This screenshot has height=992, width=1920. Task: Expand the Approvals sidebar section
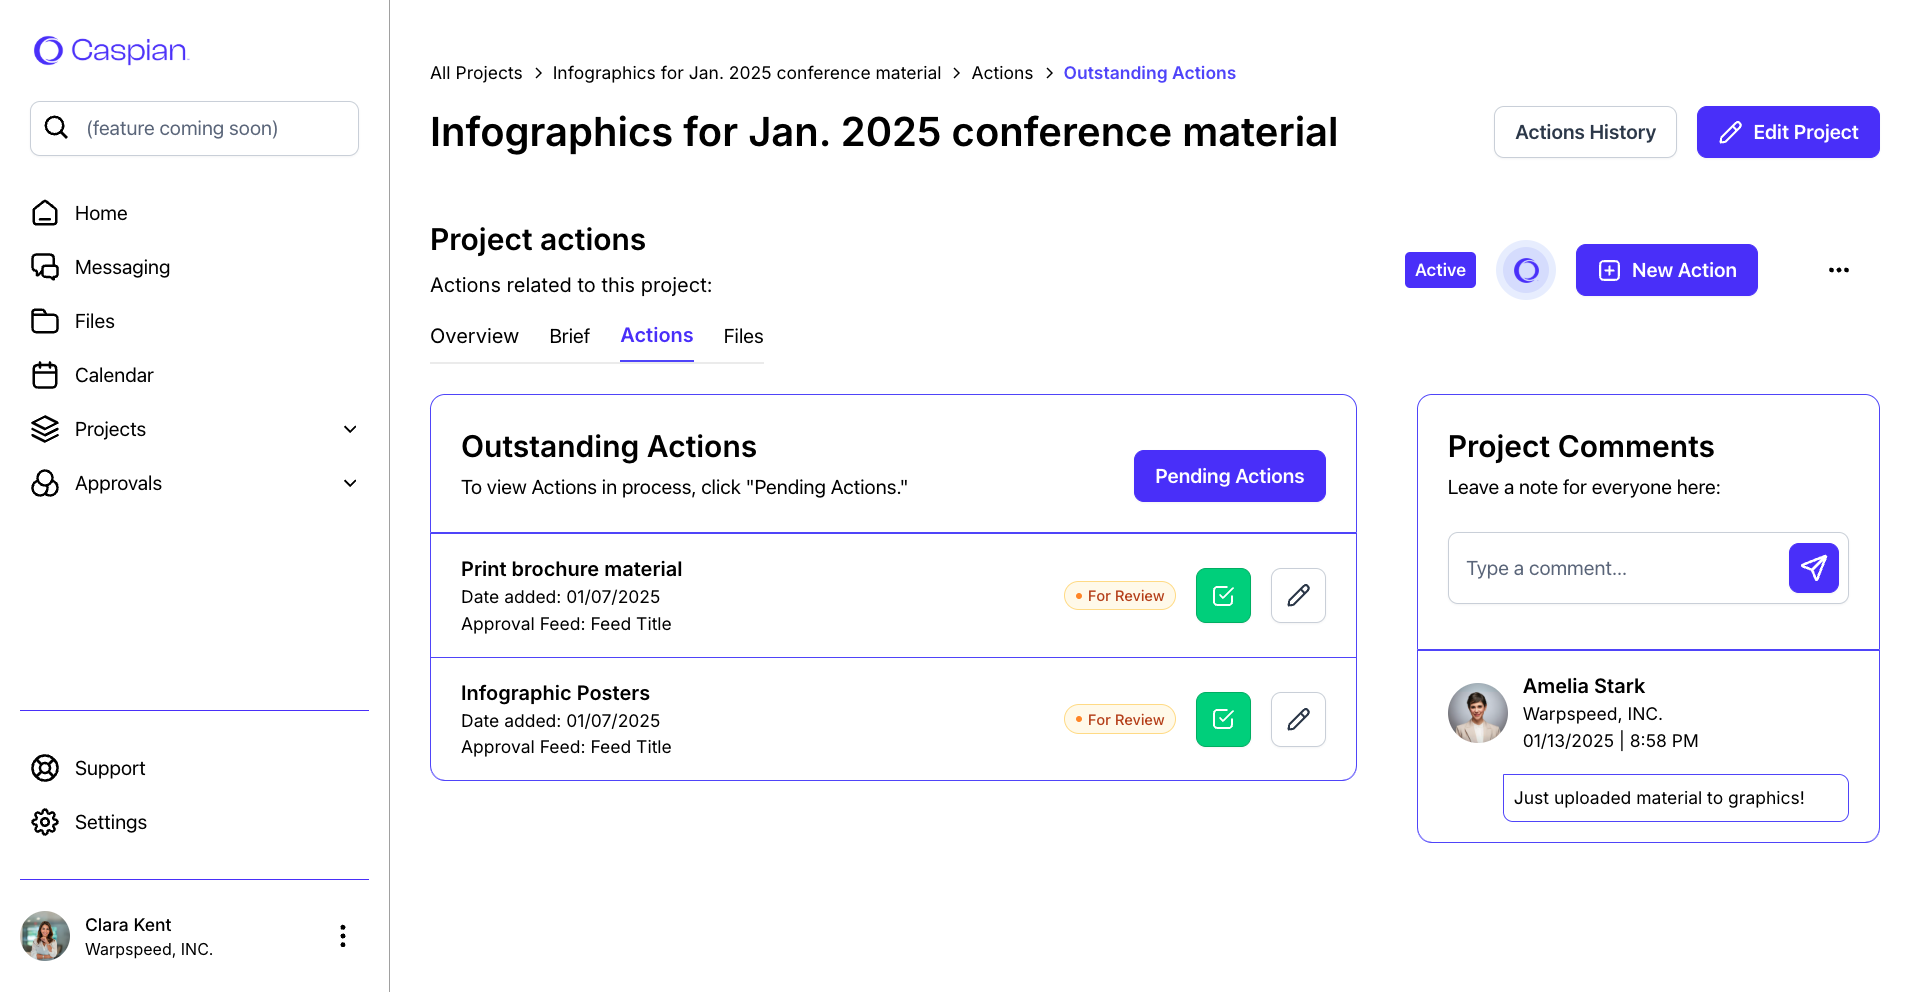[x=350, y=483]
